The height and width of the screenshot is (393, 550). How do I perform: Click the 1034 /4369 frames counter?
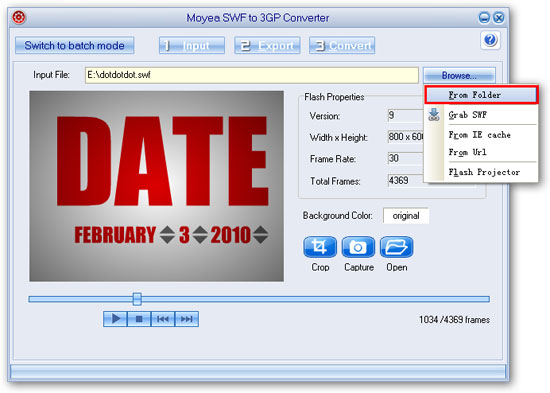454,320
